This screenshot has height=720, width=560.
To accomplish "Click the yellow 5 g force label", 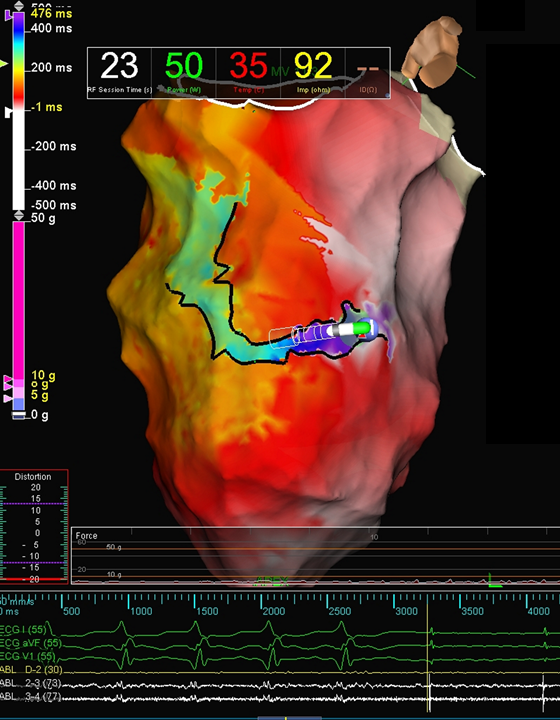I will tap(40, 395).
